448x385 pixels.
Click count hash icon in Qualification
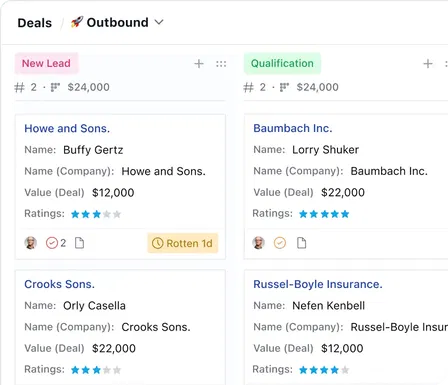tap(249, 87)
